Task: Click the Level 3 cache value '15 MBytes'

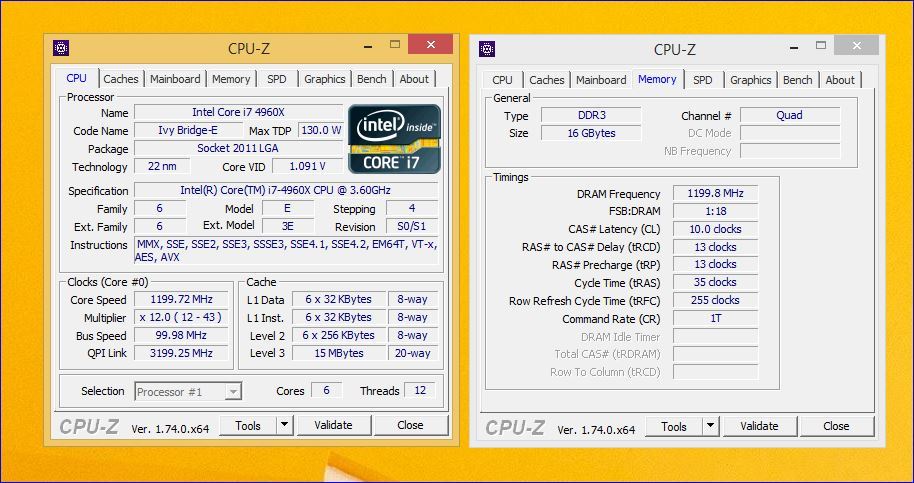Action: [x=339, y=353]
